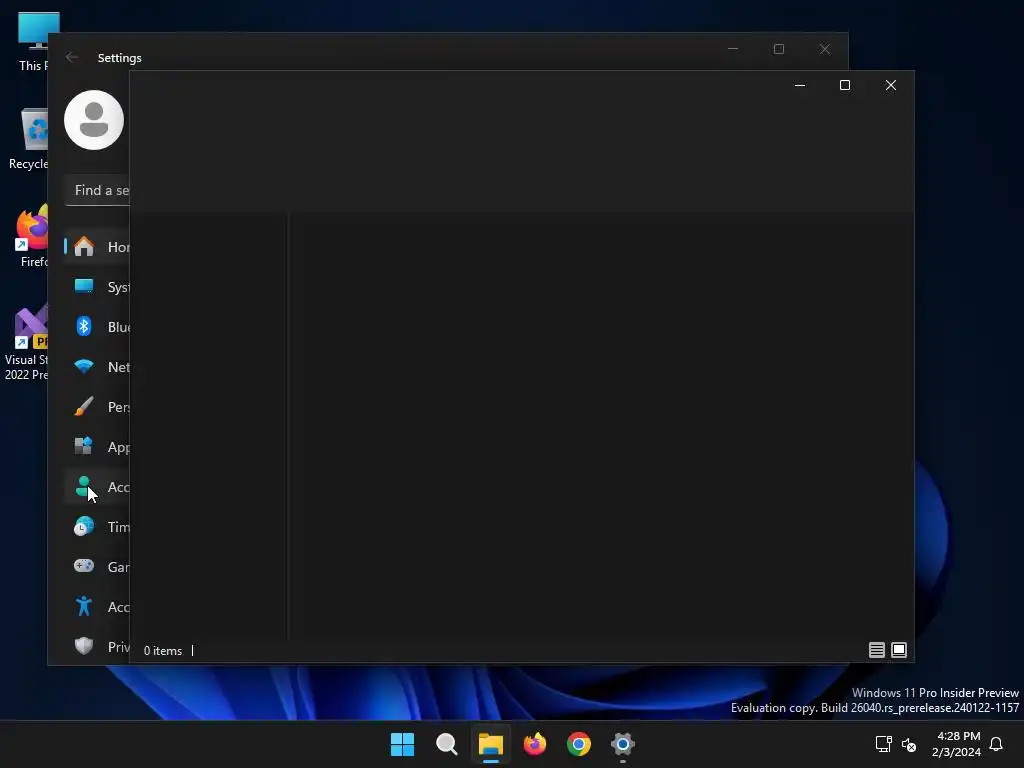The height and width of the screenshot is (768, 1024).
Task: Launch Firefox from the taskbar
Action: pos(535,744)
